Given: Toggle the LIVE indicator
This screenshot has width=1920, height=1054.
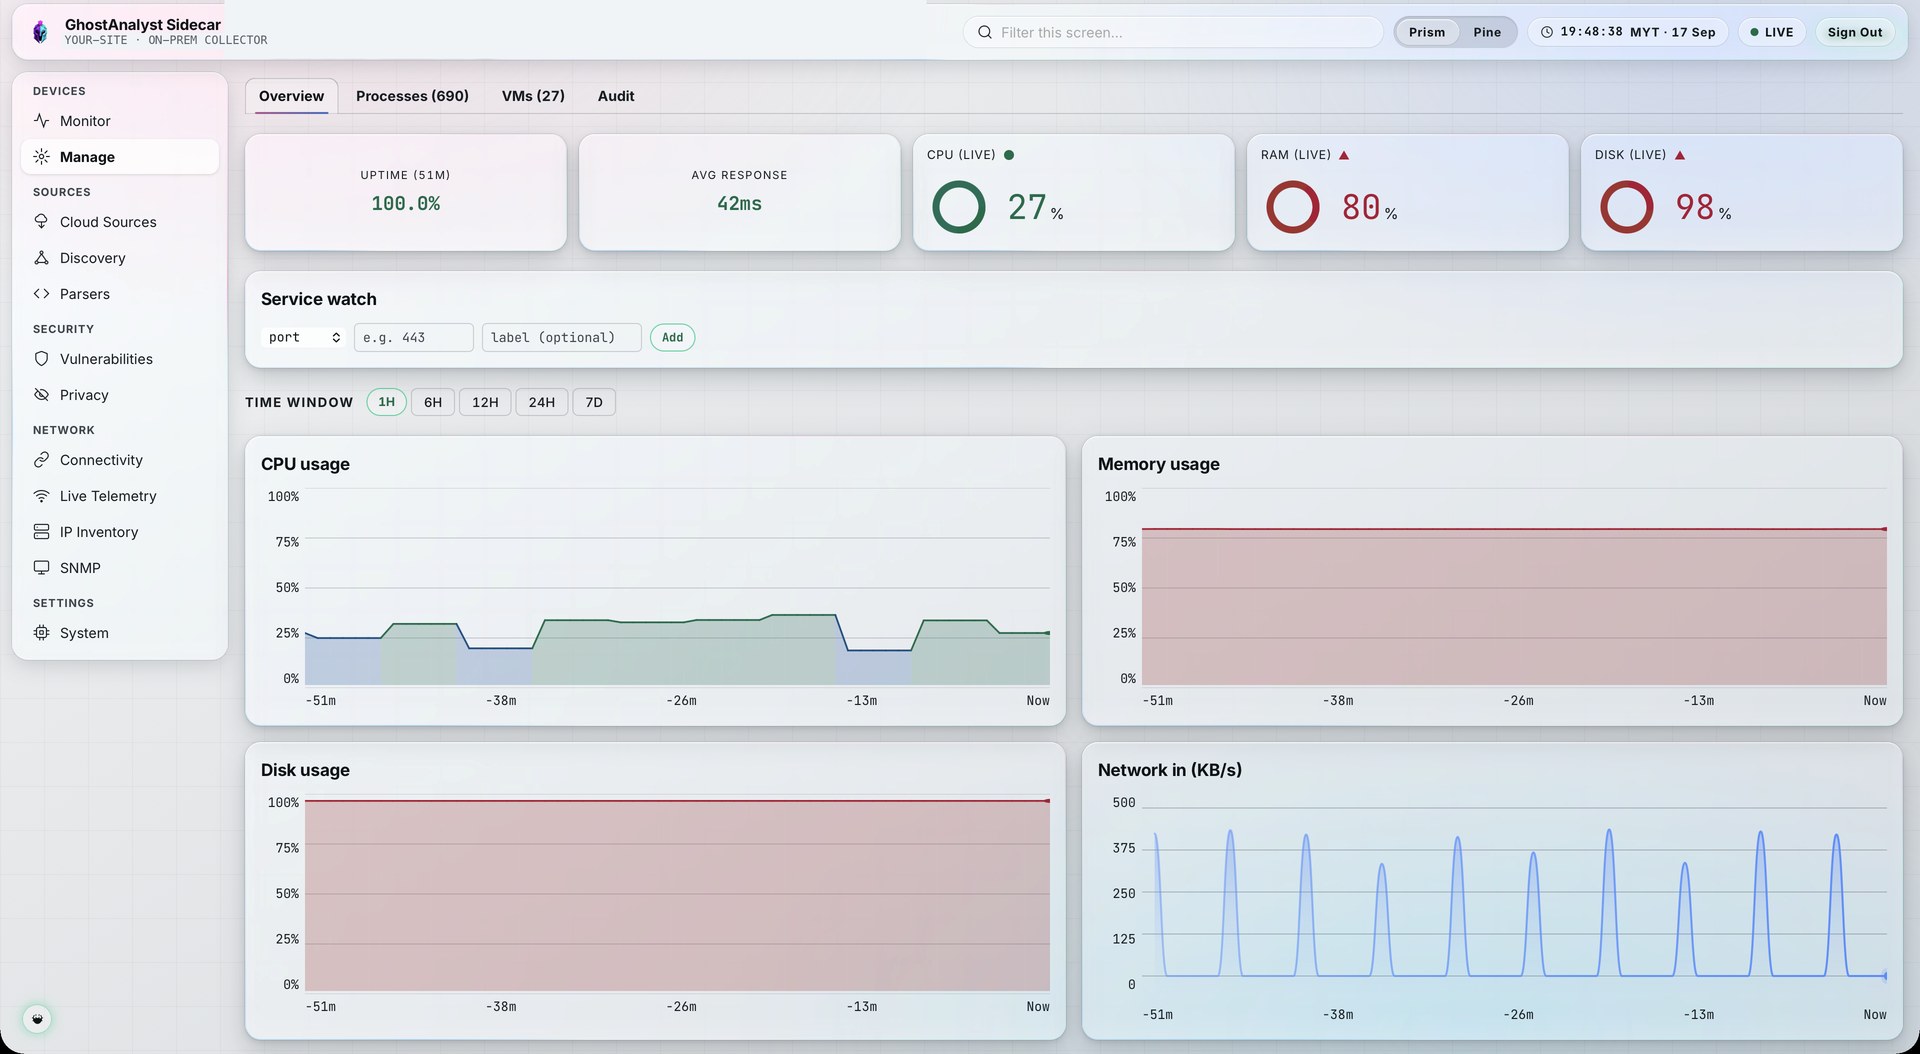Looking at the screenshot, I should [x=1772, y=32].
